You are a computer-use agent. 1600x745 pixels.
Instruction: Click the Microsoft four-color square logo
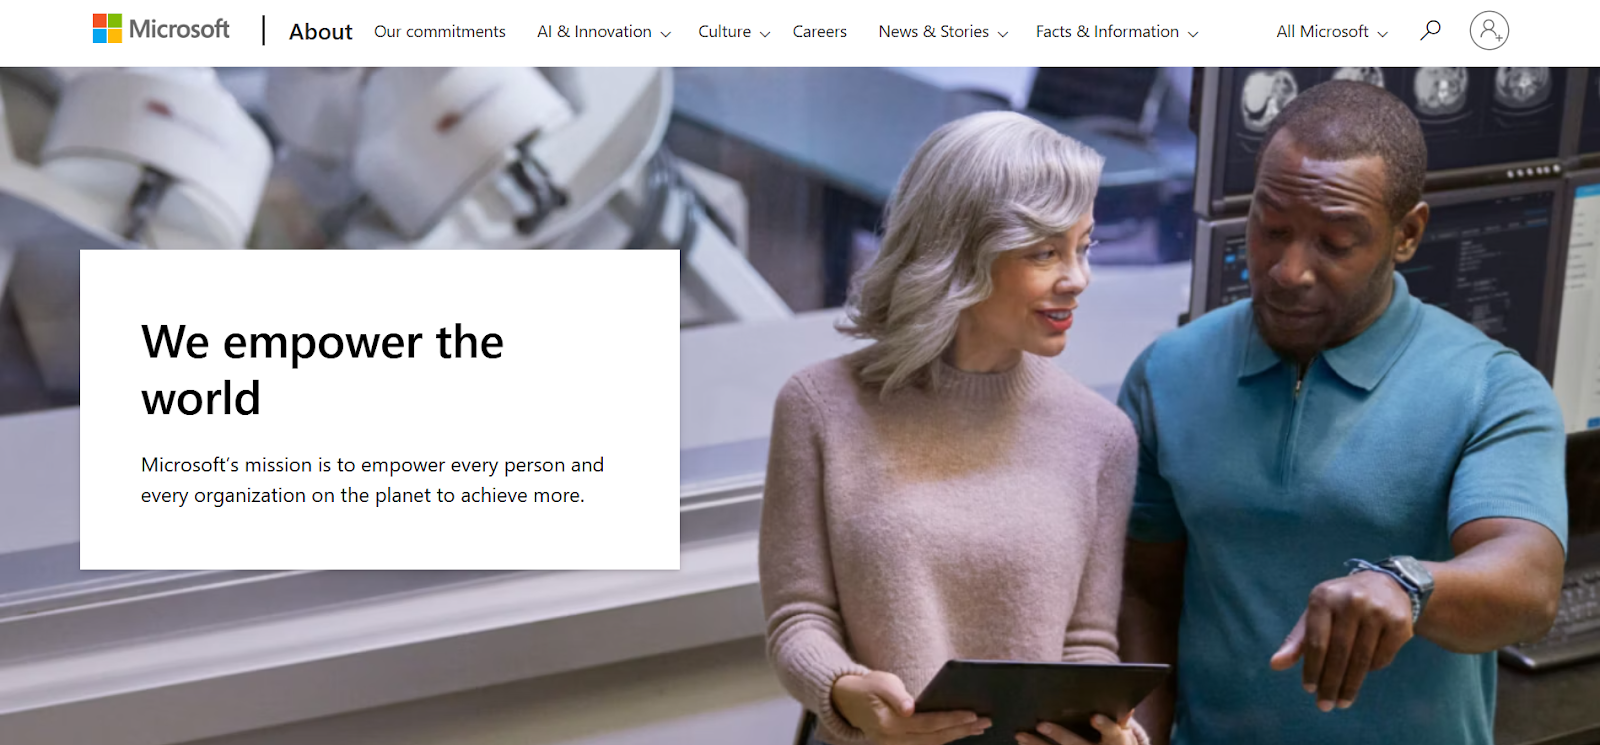pos(107,29)
